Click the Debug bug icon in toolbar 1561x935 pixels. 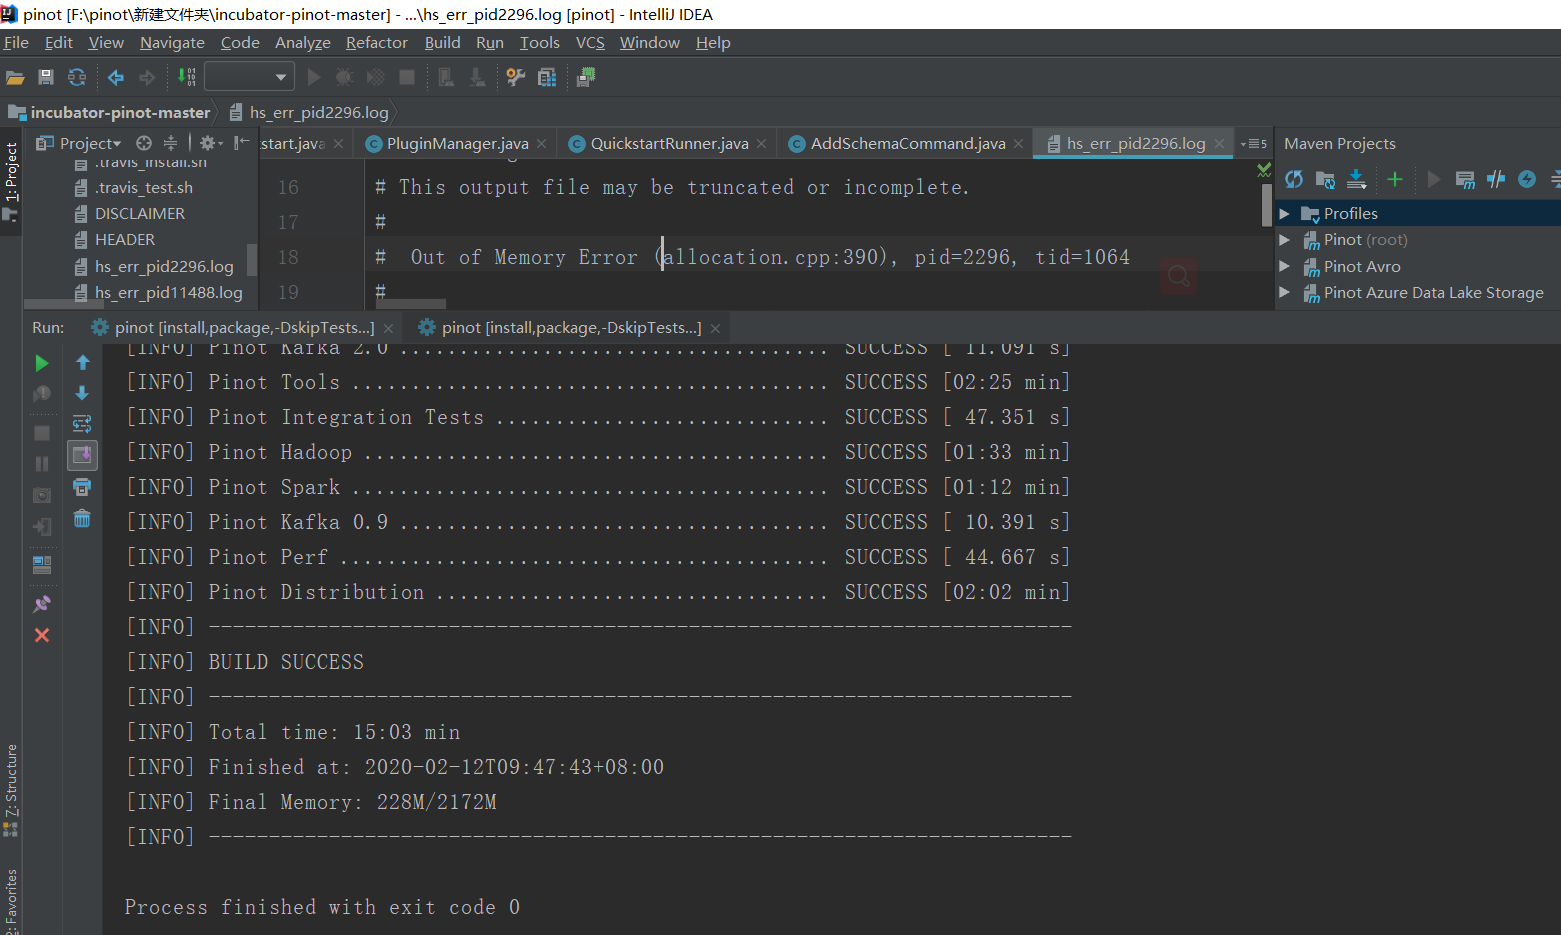coord(344,77)
